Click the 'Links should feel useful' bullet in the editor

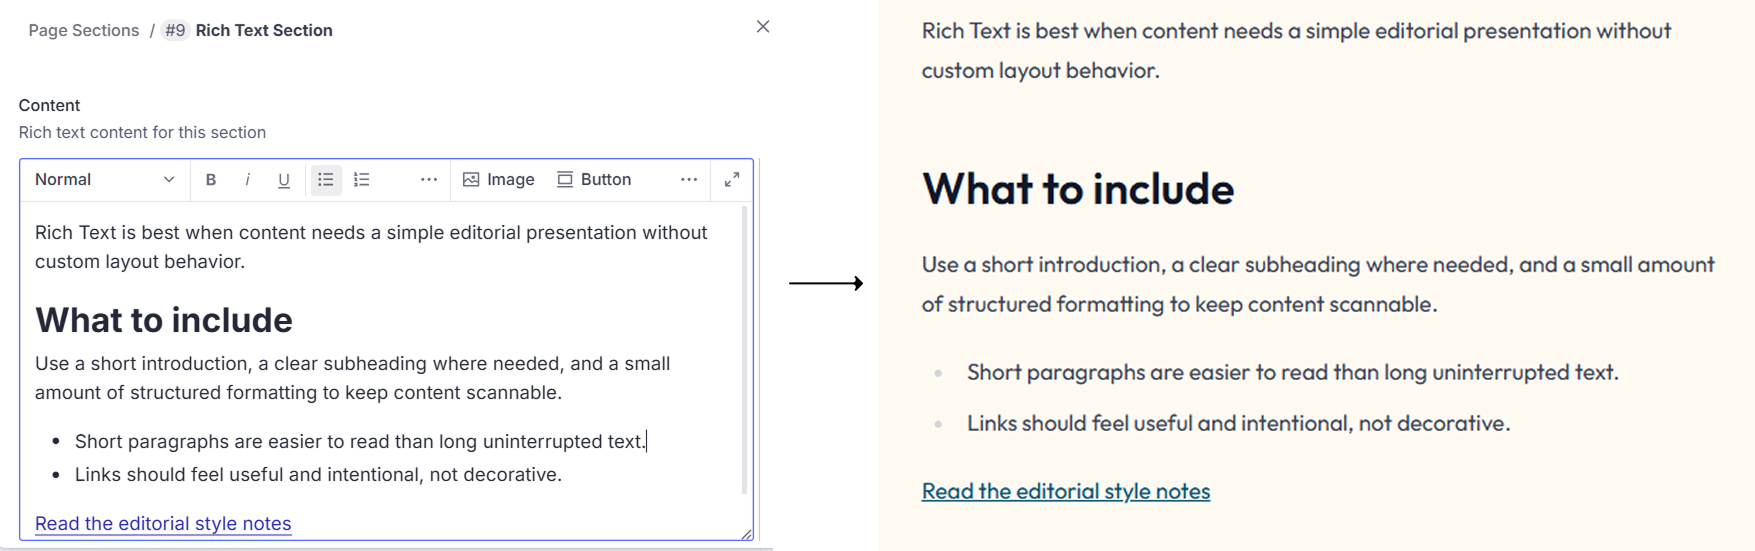pyautogui.click(x=318, y=475)
